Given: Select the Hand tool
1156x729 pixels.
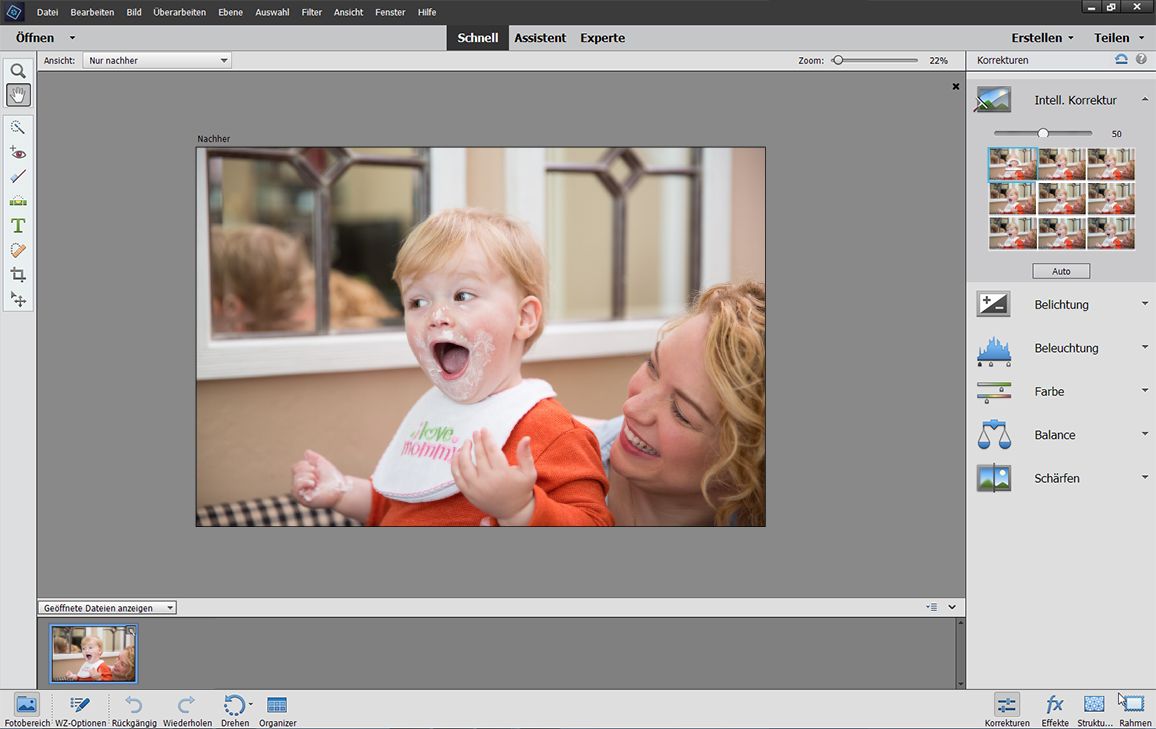Looking at the screenshot, I should (x=18, y=96).
